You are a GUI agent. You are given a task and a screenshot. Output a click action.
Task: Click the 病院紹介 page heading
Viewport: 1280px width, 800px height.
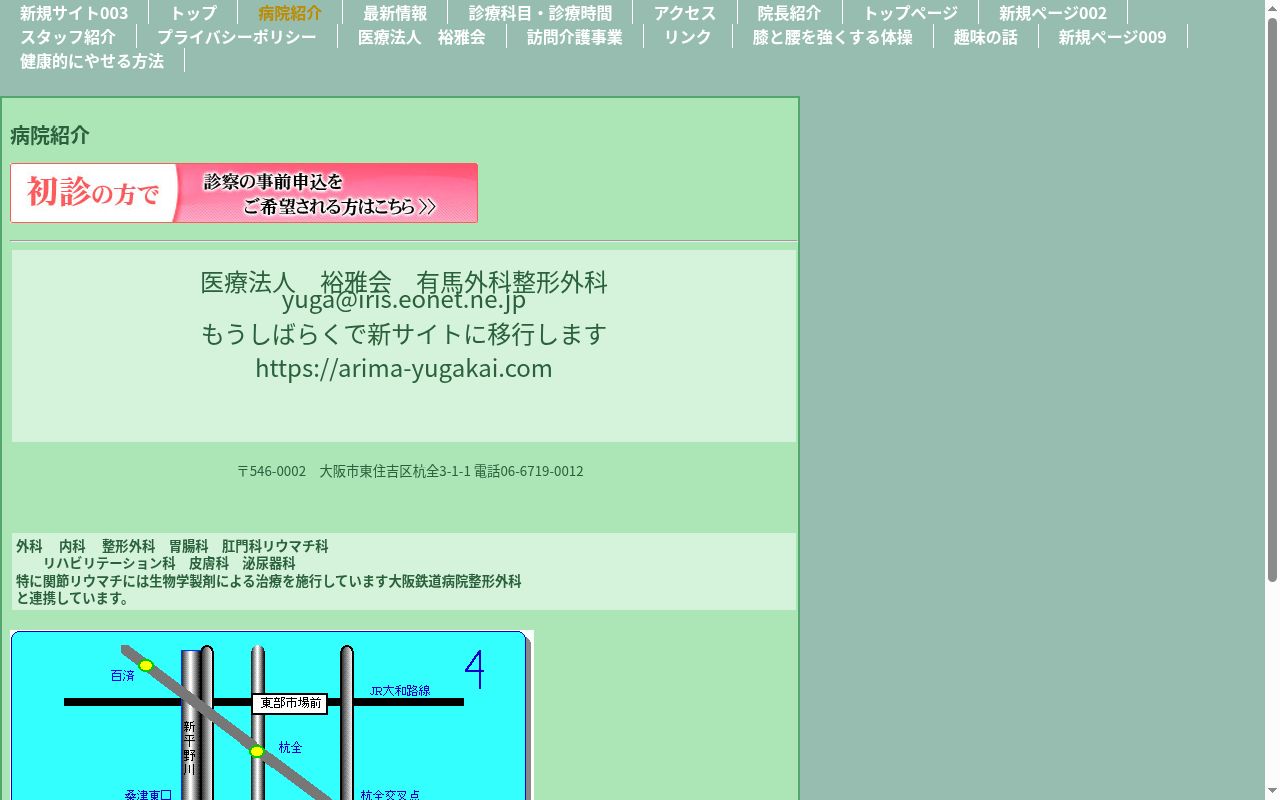coord(50,135)
